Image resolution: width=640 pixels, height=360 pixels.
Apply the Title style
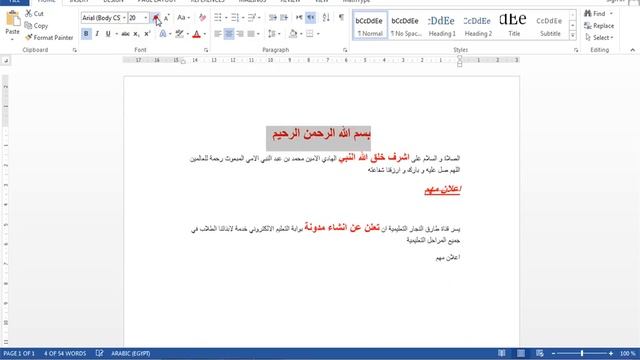click(x=513, y=25)
